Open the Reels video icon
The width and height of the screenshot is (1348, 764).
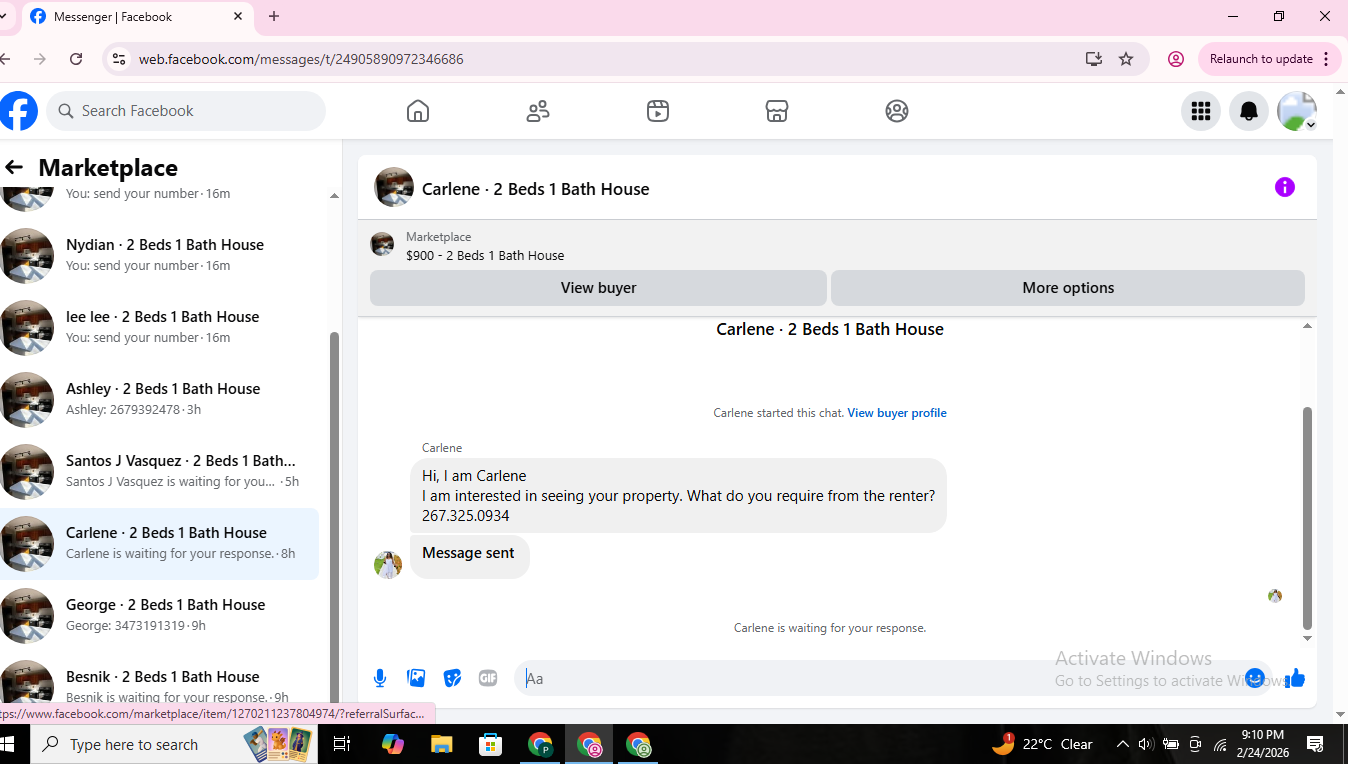657,111
